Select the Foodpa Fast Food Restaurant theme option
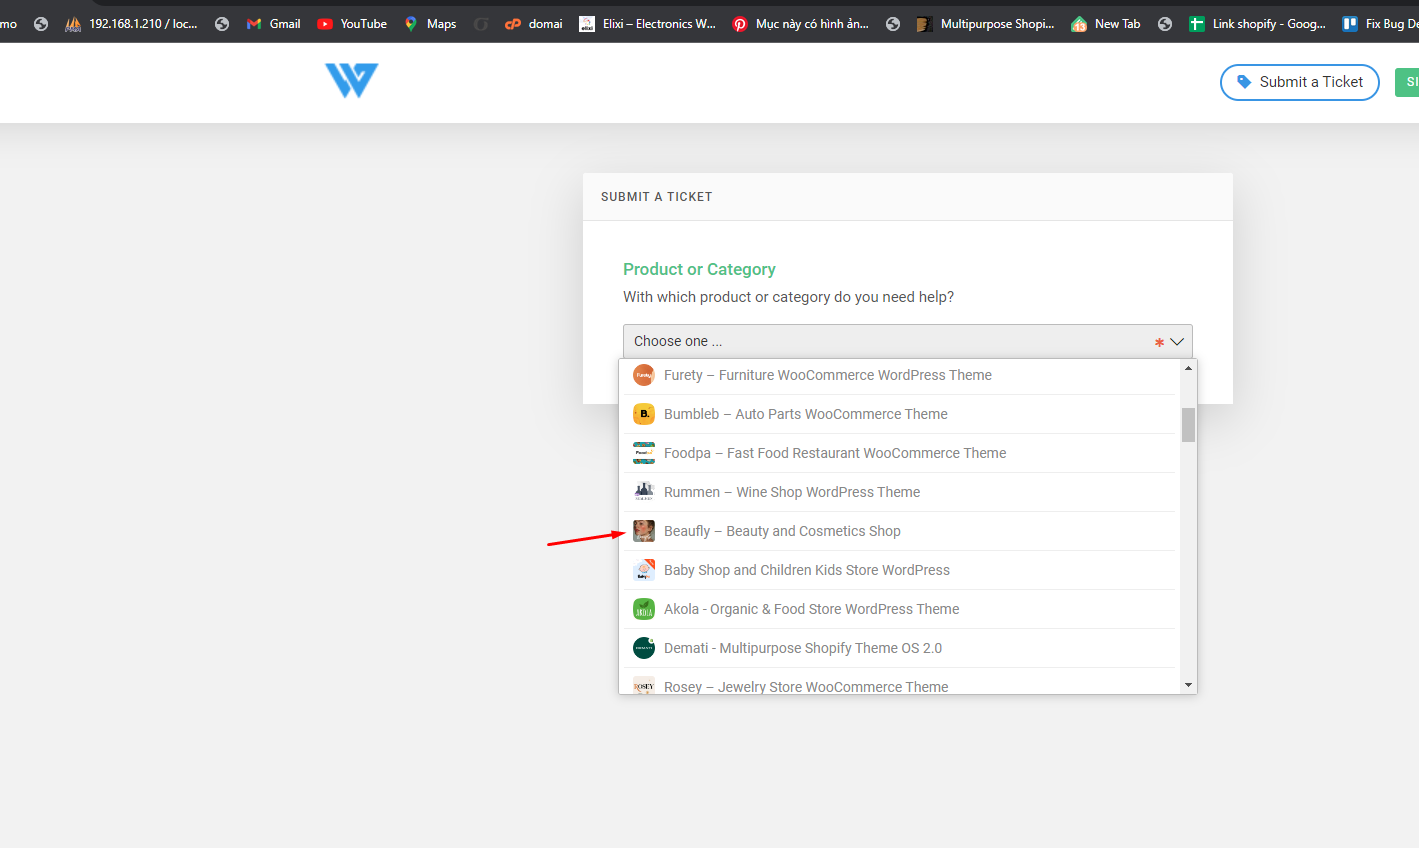Image resolution: width=1419 pixels, height=848 pixels. (899, 453)
